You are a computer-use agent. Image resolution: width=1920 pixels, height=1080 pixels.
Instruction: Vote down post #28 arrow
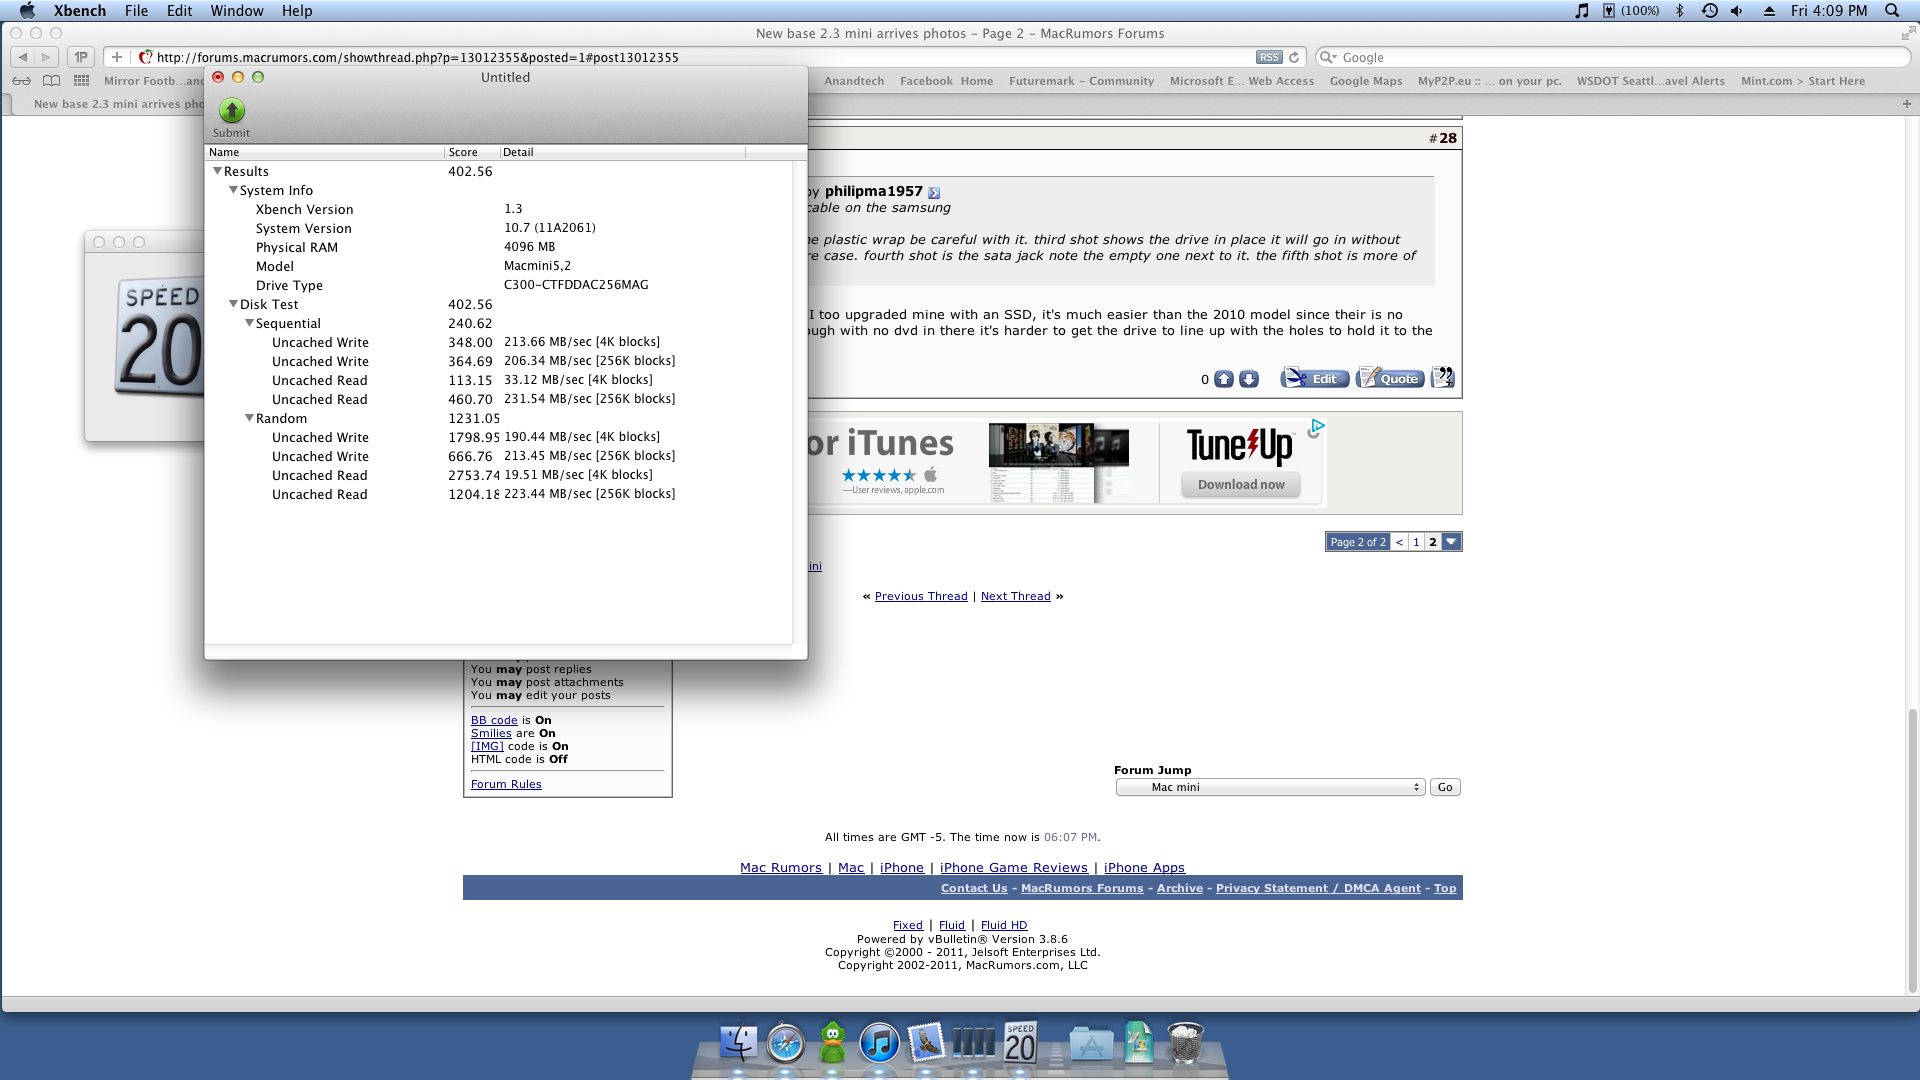(1249, 380)
